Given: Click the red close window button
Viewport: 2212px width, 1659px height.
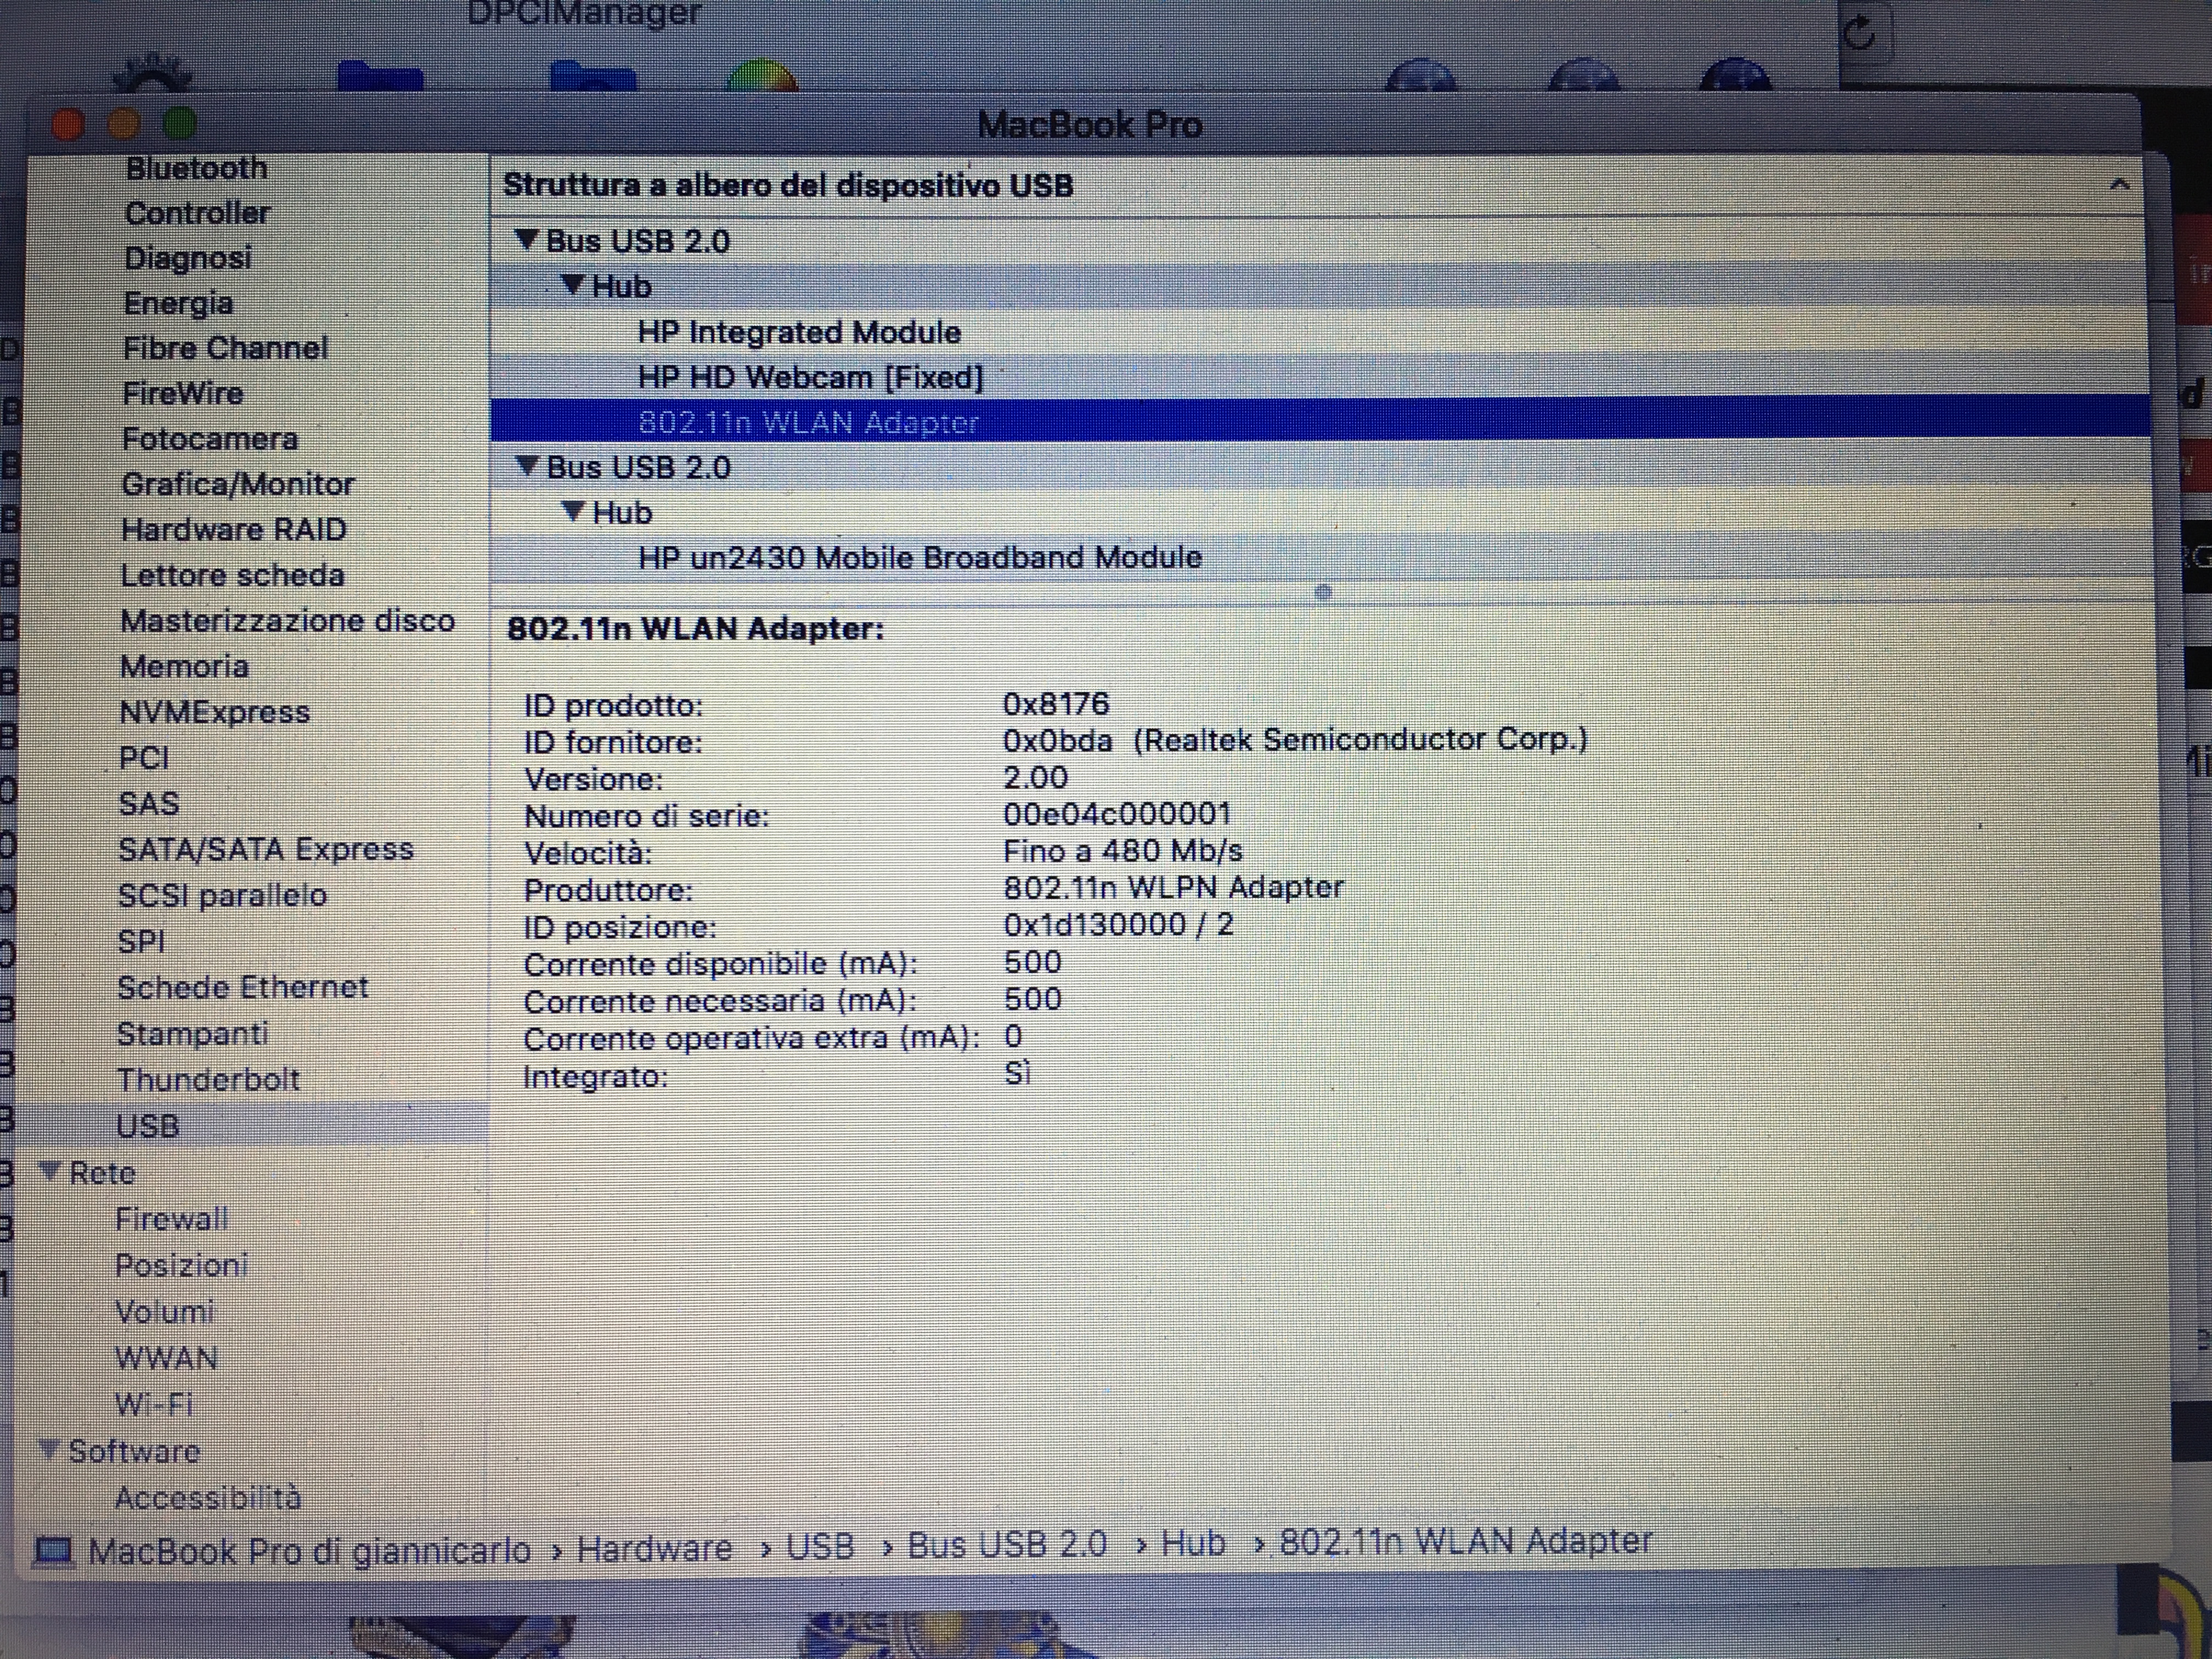Looking at the screenshot, I should click(x=68, y=124).
